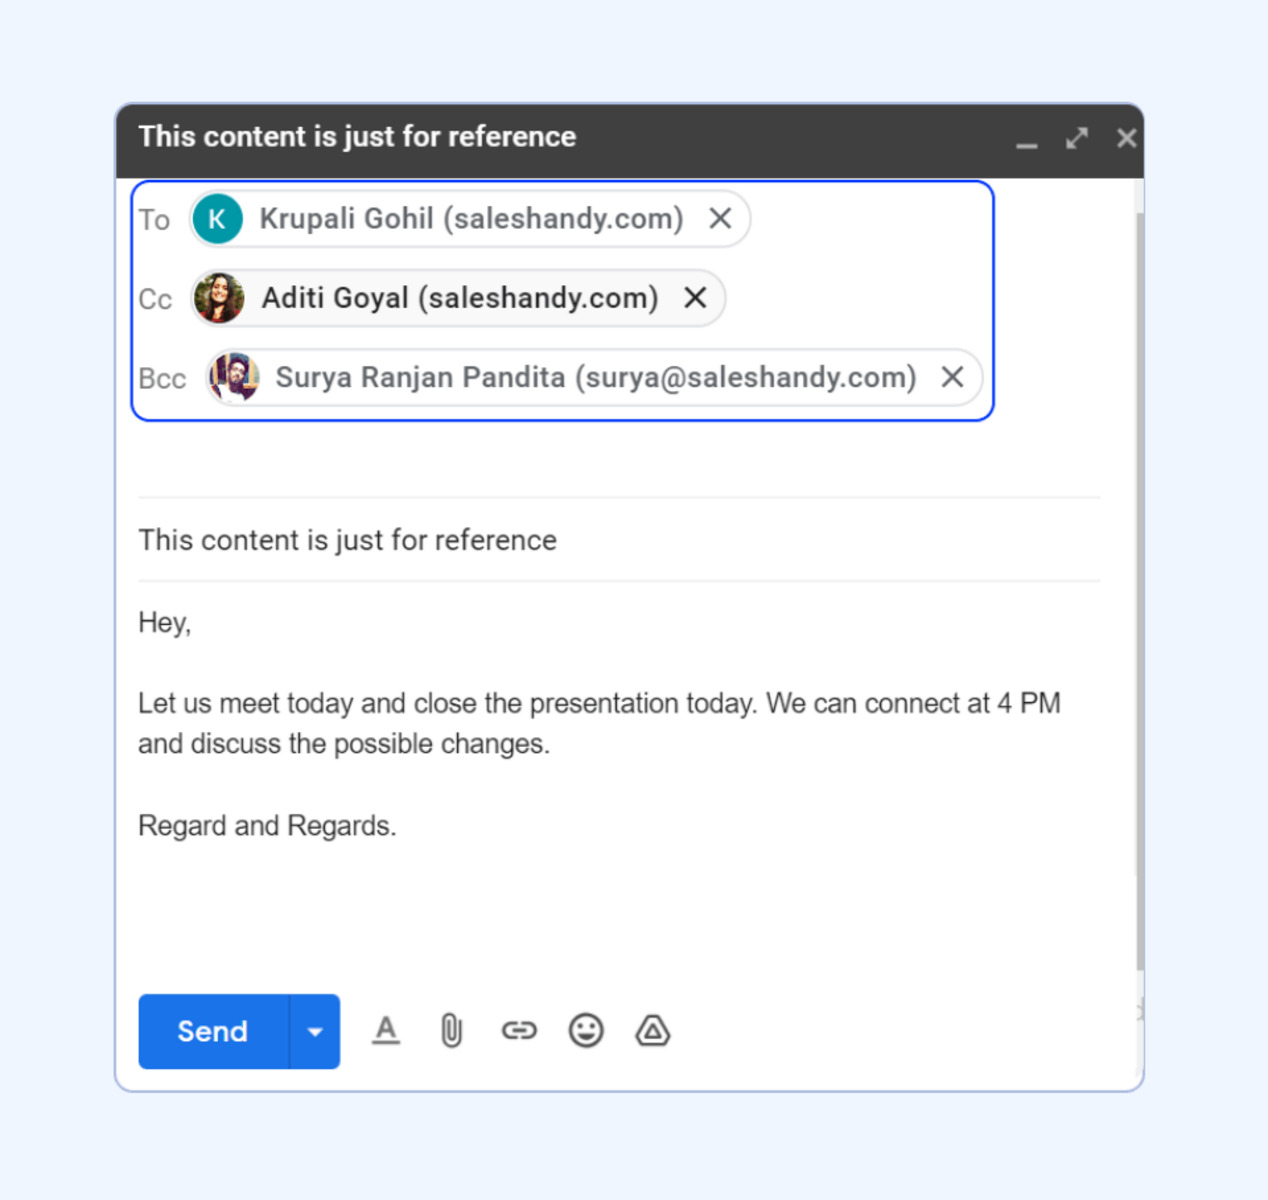Remove Aditi Goyal from Cc field
The height and width of the screenshot is (1200, 1268).
coord(695,297)
